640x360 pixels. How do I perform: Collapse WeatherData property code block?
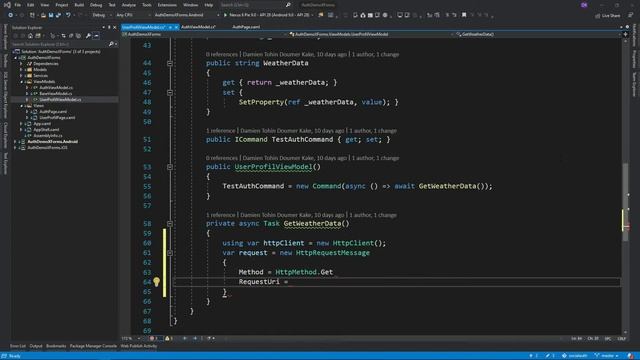[170, 63]
